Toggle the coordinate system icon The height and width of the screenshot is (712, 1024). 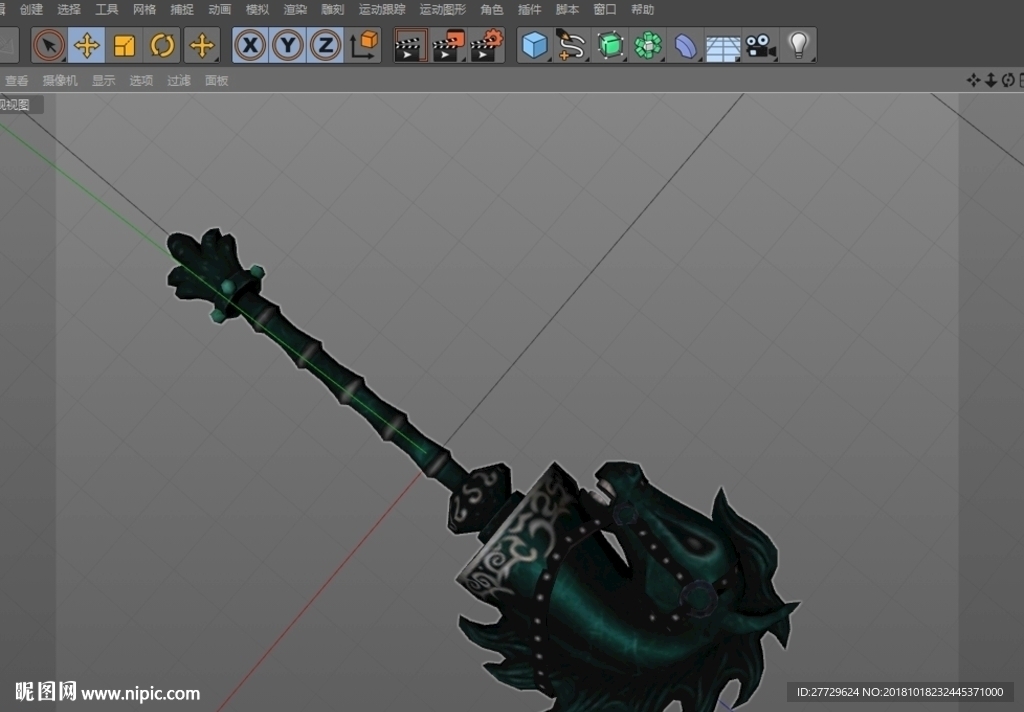pyautogui.click(x=363, y=45)
